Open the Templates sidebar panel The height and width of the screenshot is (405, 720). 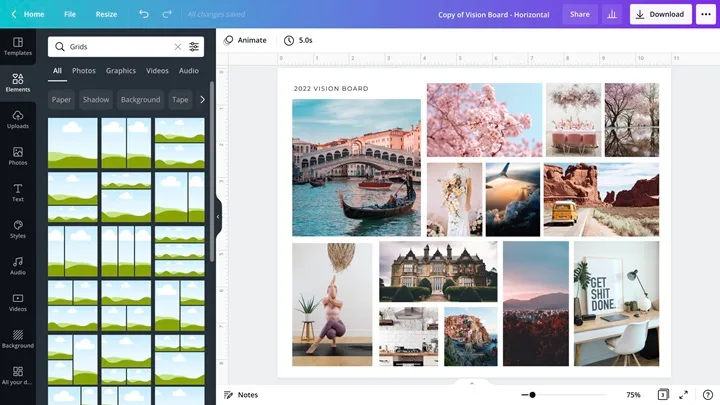(x=18, y=46)
